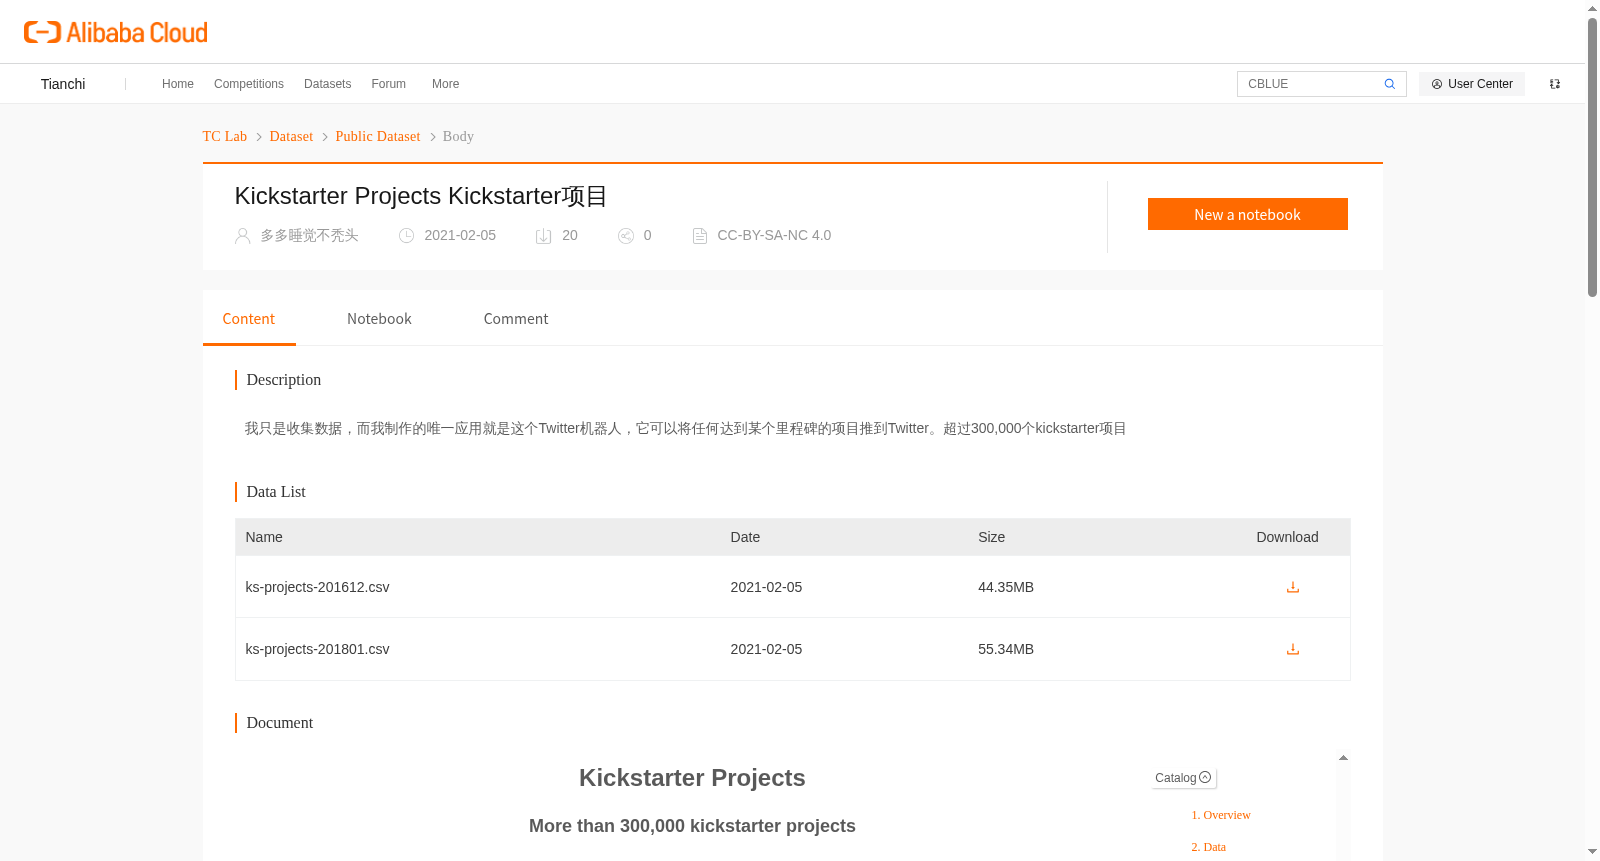
Task: Click the fullscreen toggle icon beside User Center
Action: [x=1555, y=84]
